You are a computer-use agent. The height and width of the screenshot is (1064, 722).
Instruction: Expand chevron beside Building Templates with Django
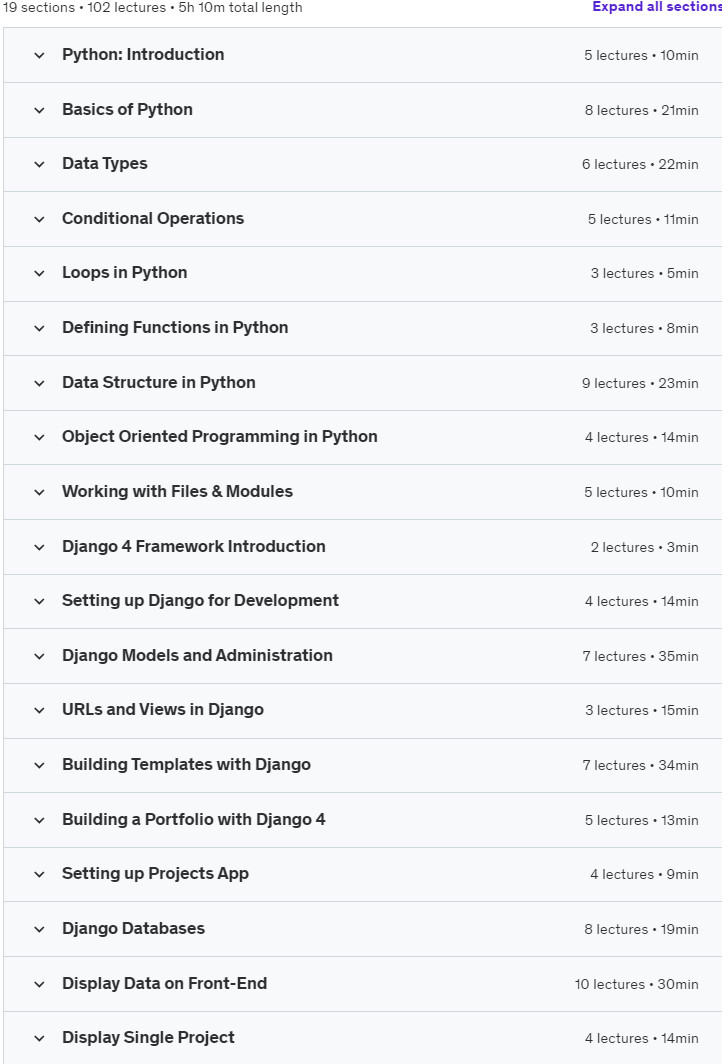point(39,765)
